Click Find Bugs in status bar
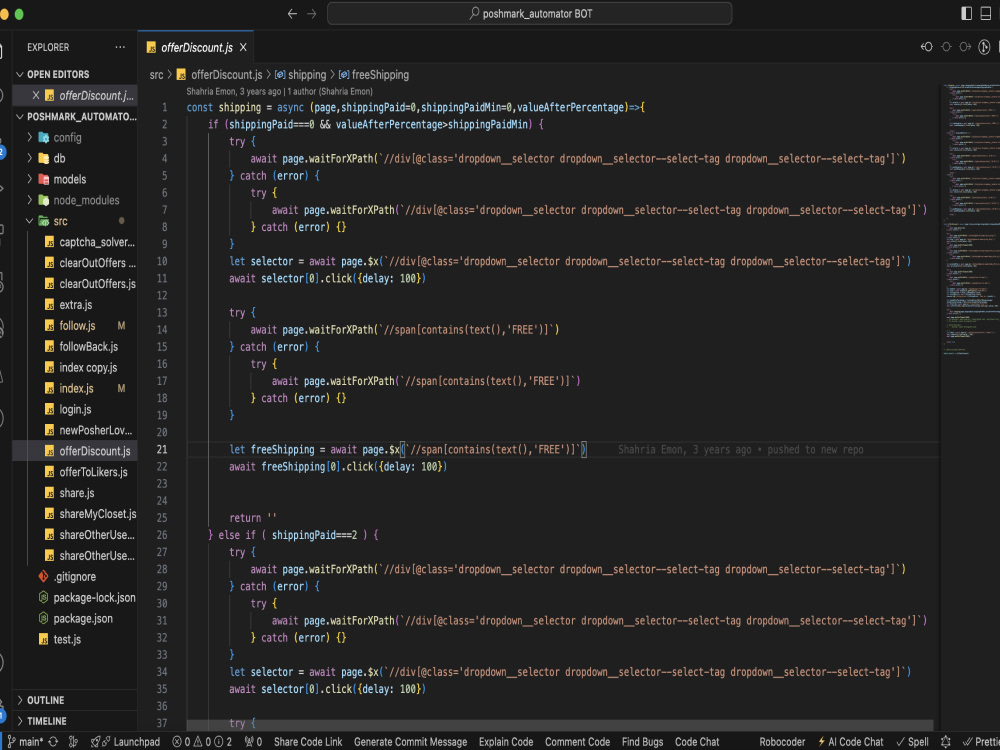Image resolution: width=1000 pixels, height=750 pixels. (x=642, y=742)
